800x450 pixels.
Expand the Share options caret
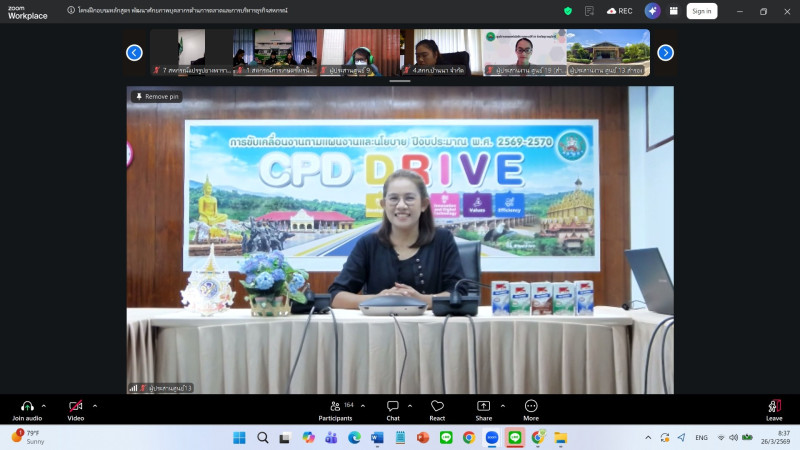502,405
